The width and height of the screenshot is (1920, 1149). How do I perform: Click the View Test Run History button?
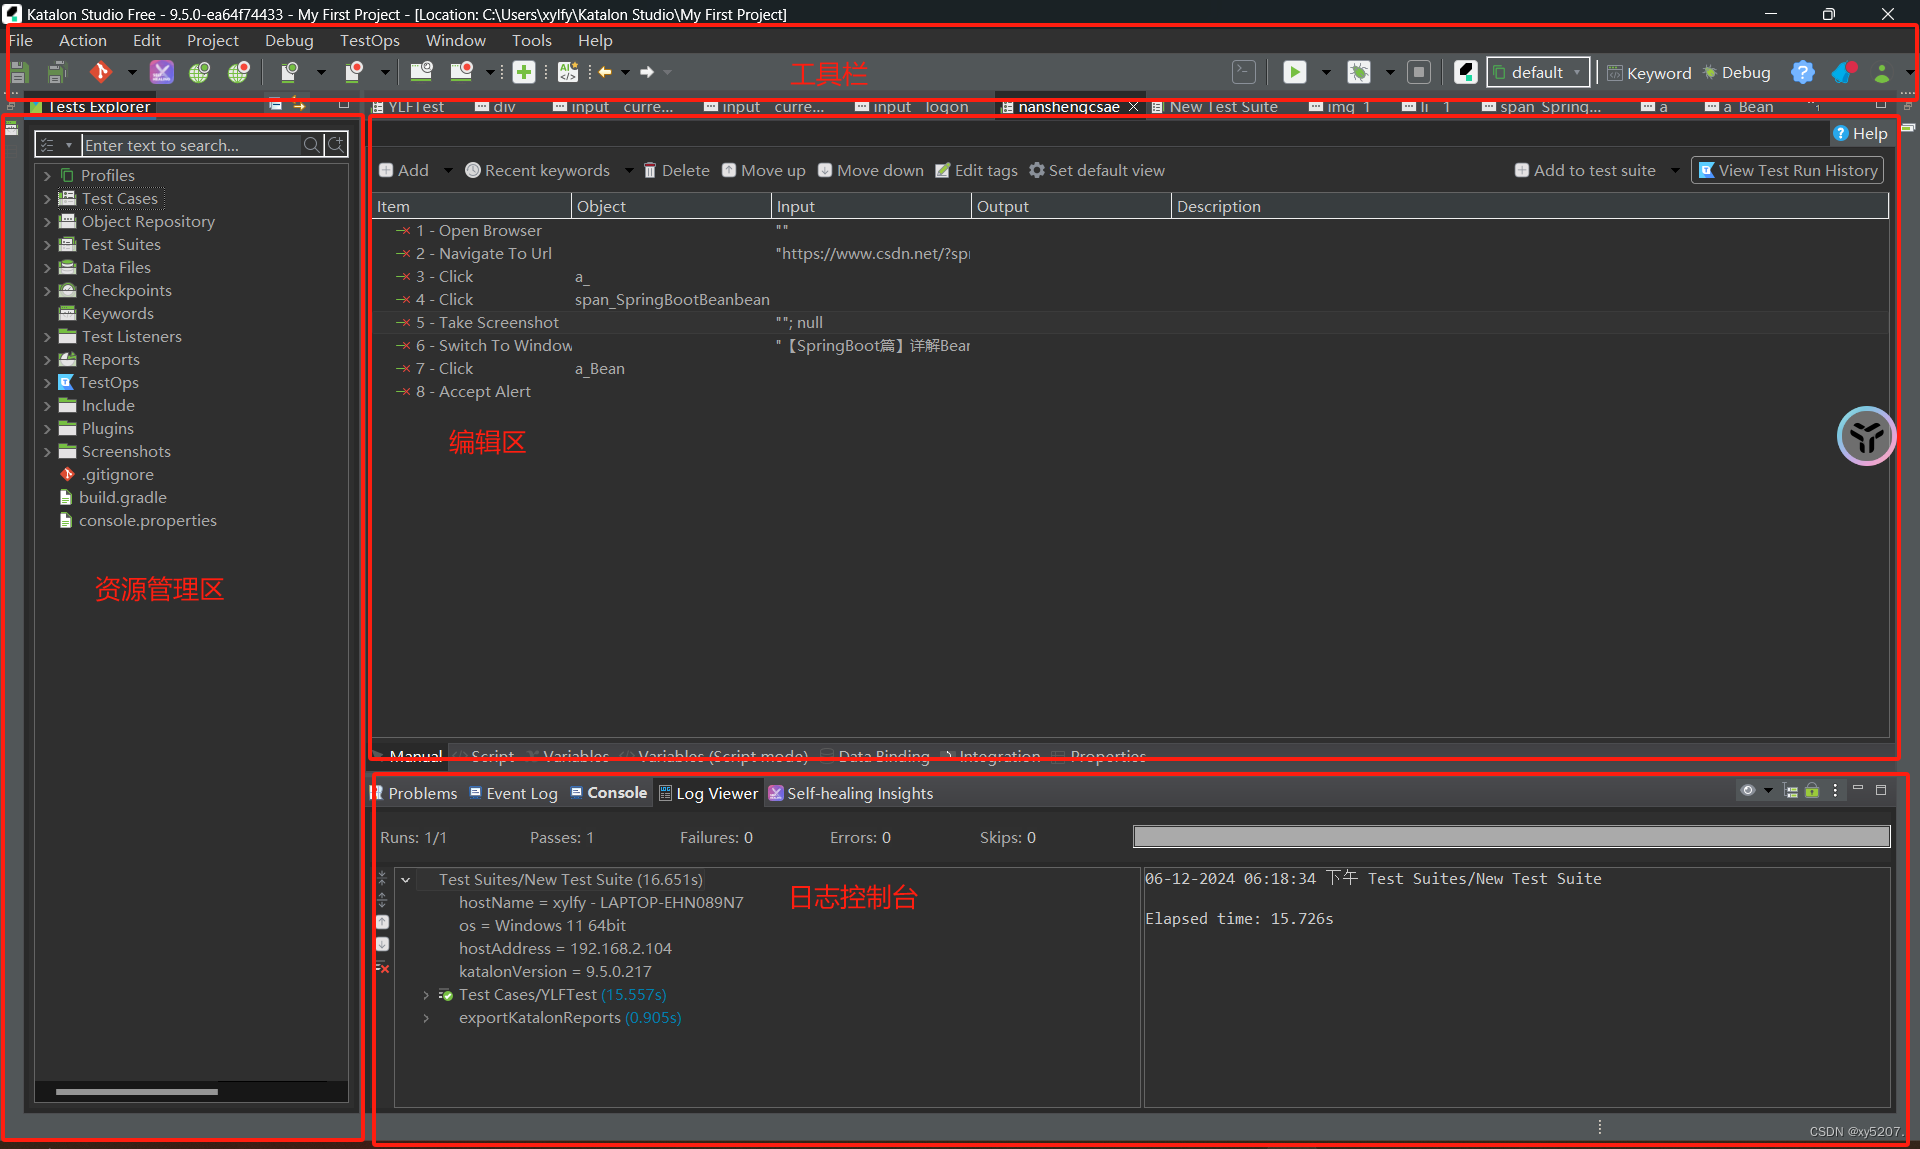pyautogui.click(x=1787, y=170)
